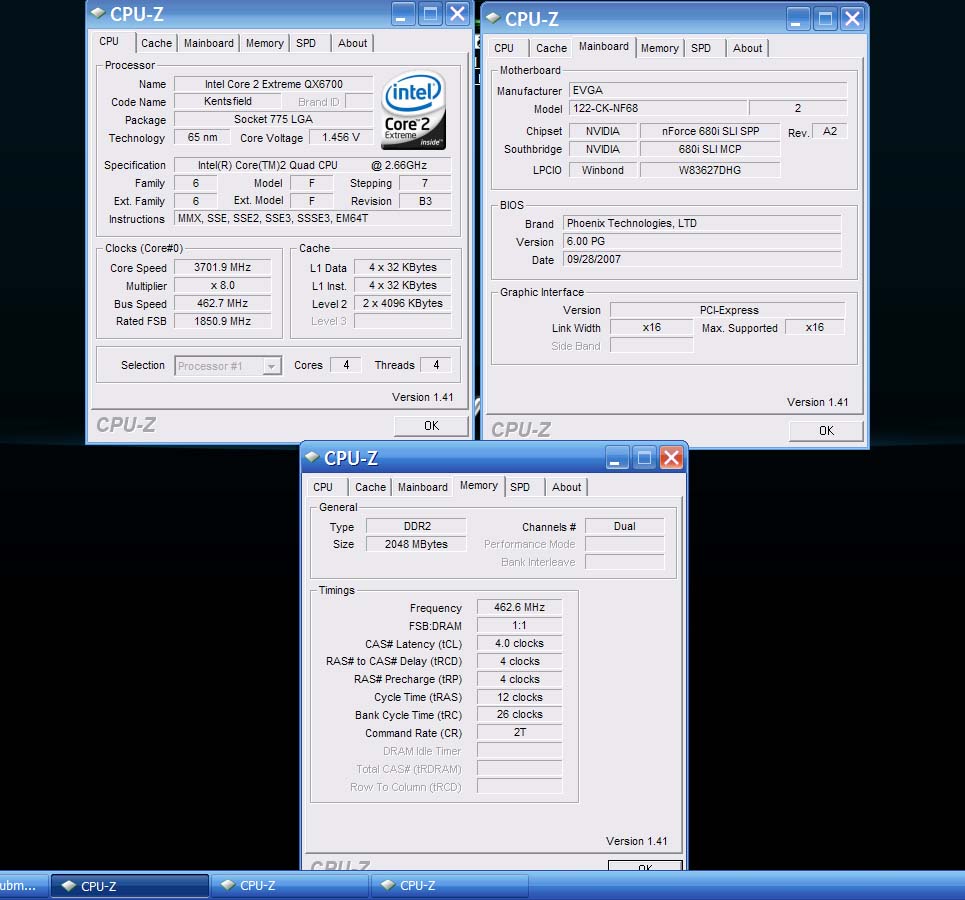Minimize the right Mainboard window

pos(798,18)
